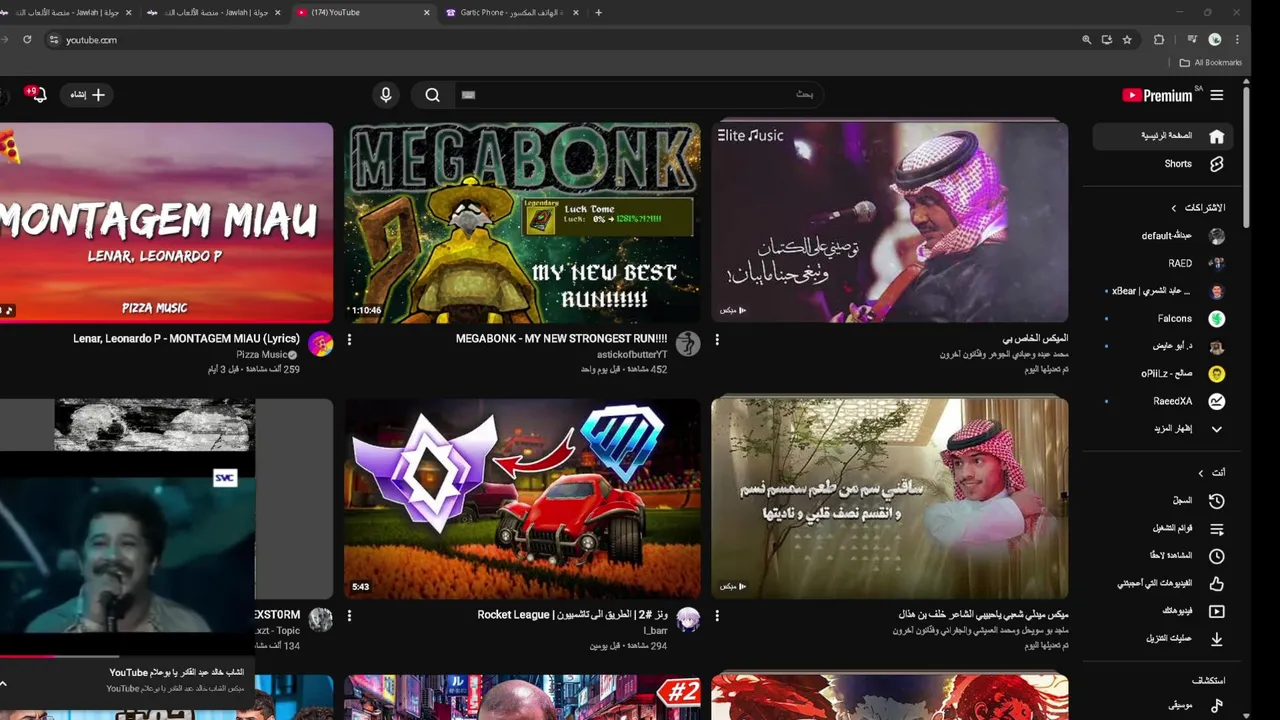This screenshot has height=720, width=1280.
Task: Open Chrome media controls icon
Action: (1192, 40)
